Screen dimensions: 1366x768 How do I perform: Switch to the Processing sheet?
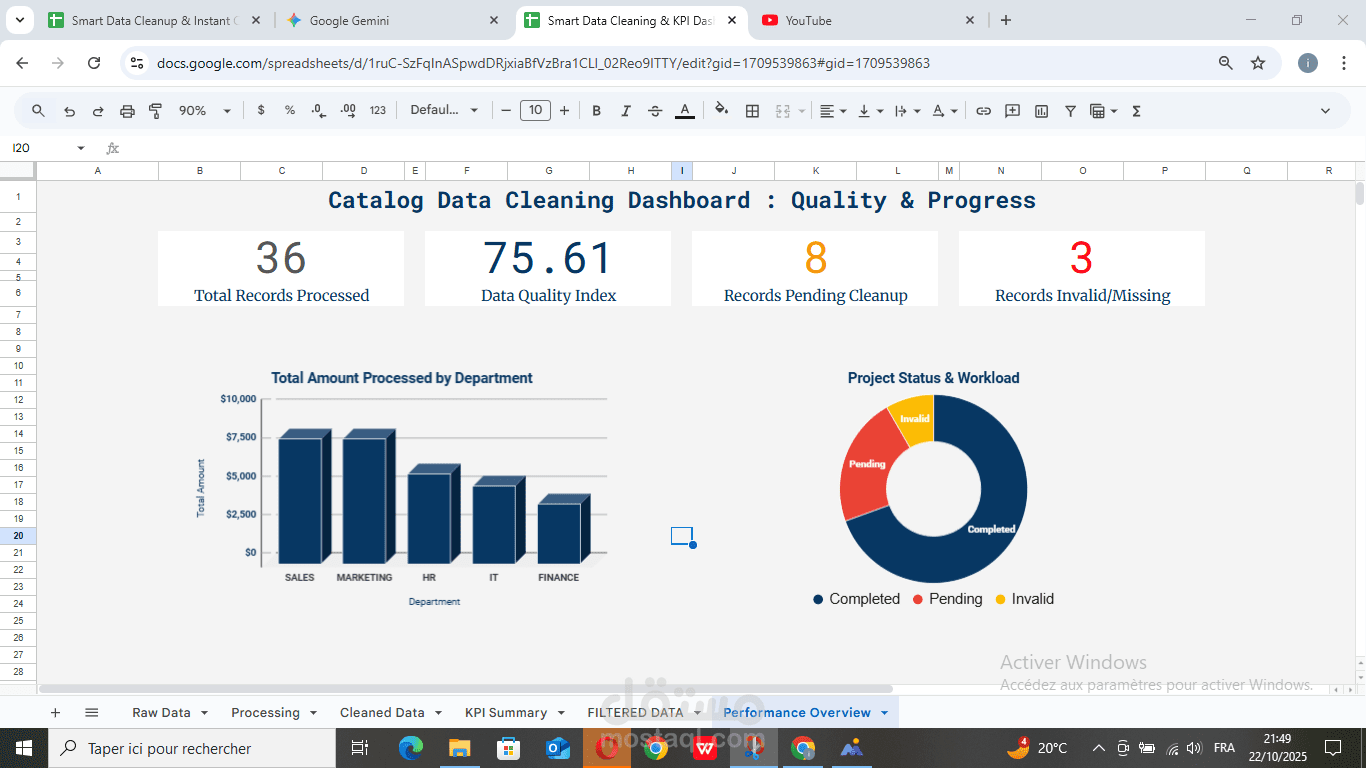(265, 713)
